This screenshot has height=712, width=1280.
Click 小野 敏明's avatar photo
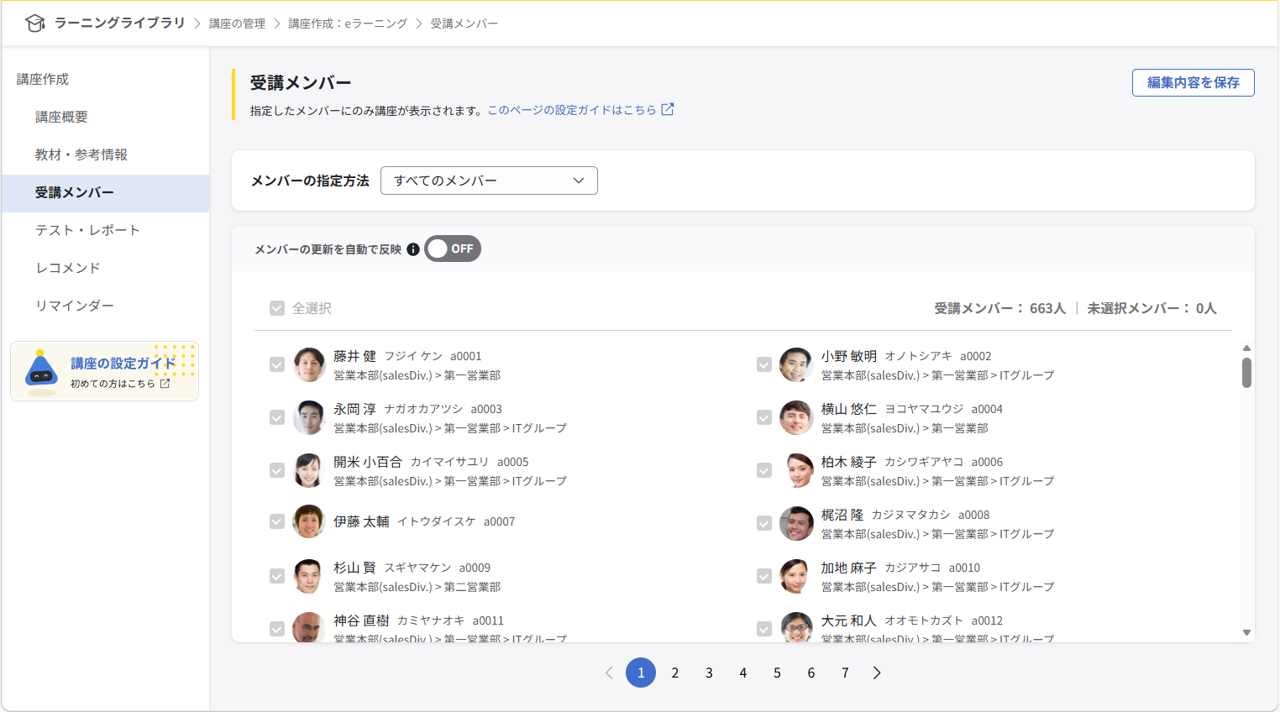(796, 365)
